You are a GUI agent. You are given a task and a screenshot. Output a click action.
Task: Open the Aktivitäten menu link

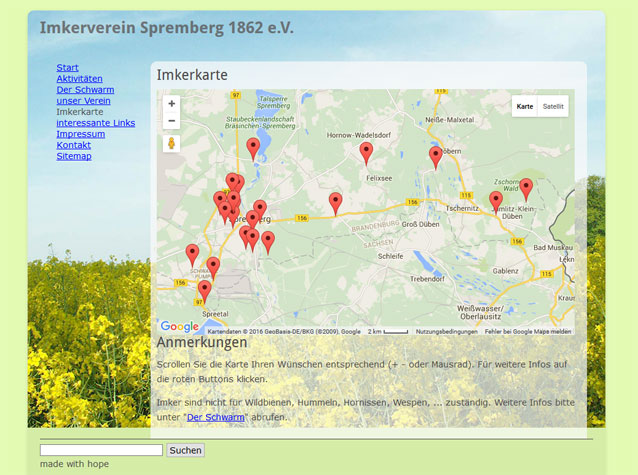tap(79, 79)
